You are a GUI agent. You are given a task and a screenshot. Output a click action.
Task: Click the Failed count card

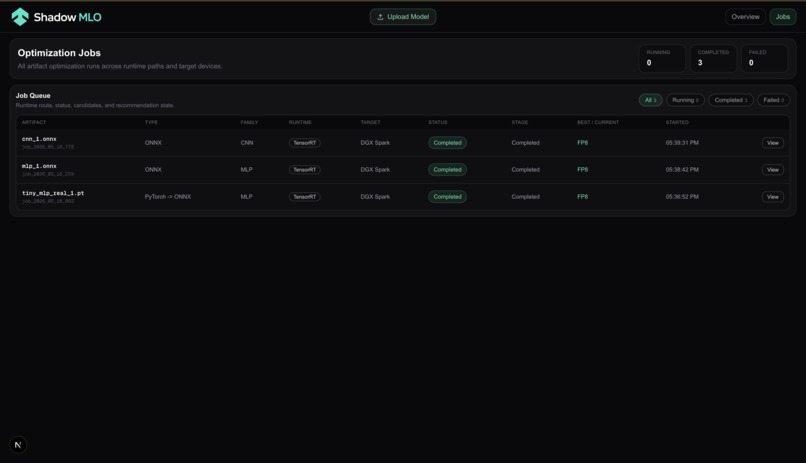tap(764, 58)
